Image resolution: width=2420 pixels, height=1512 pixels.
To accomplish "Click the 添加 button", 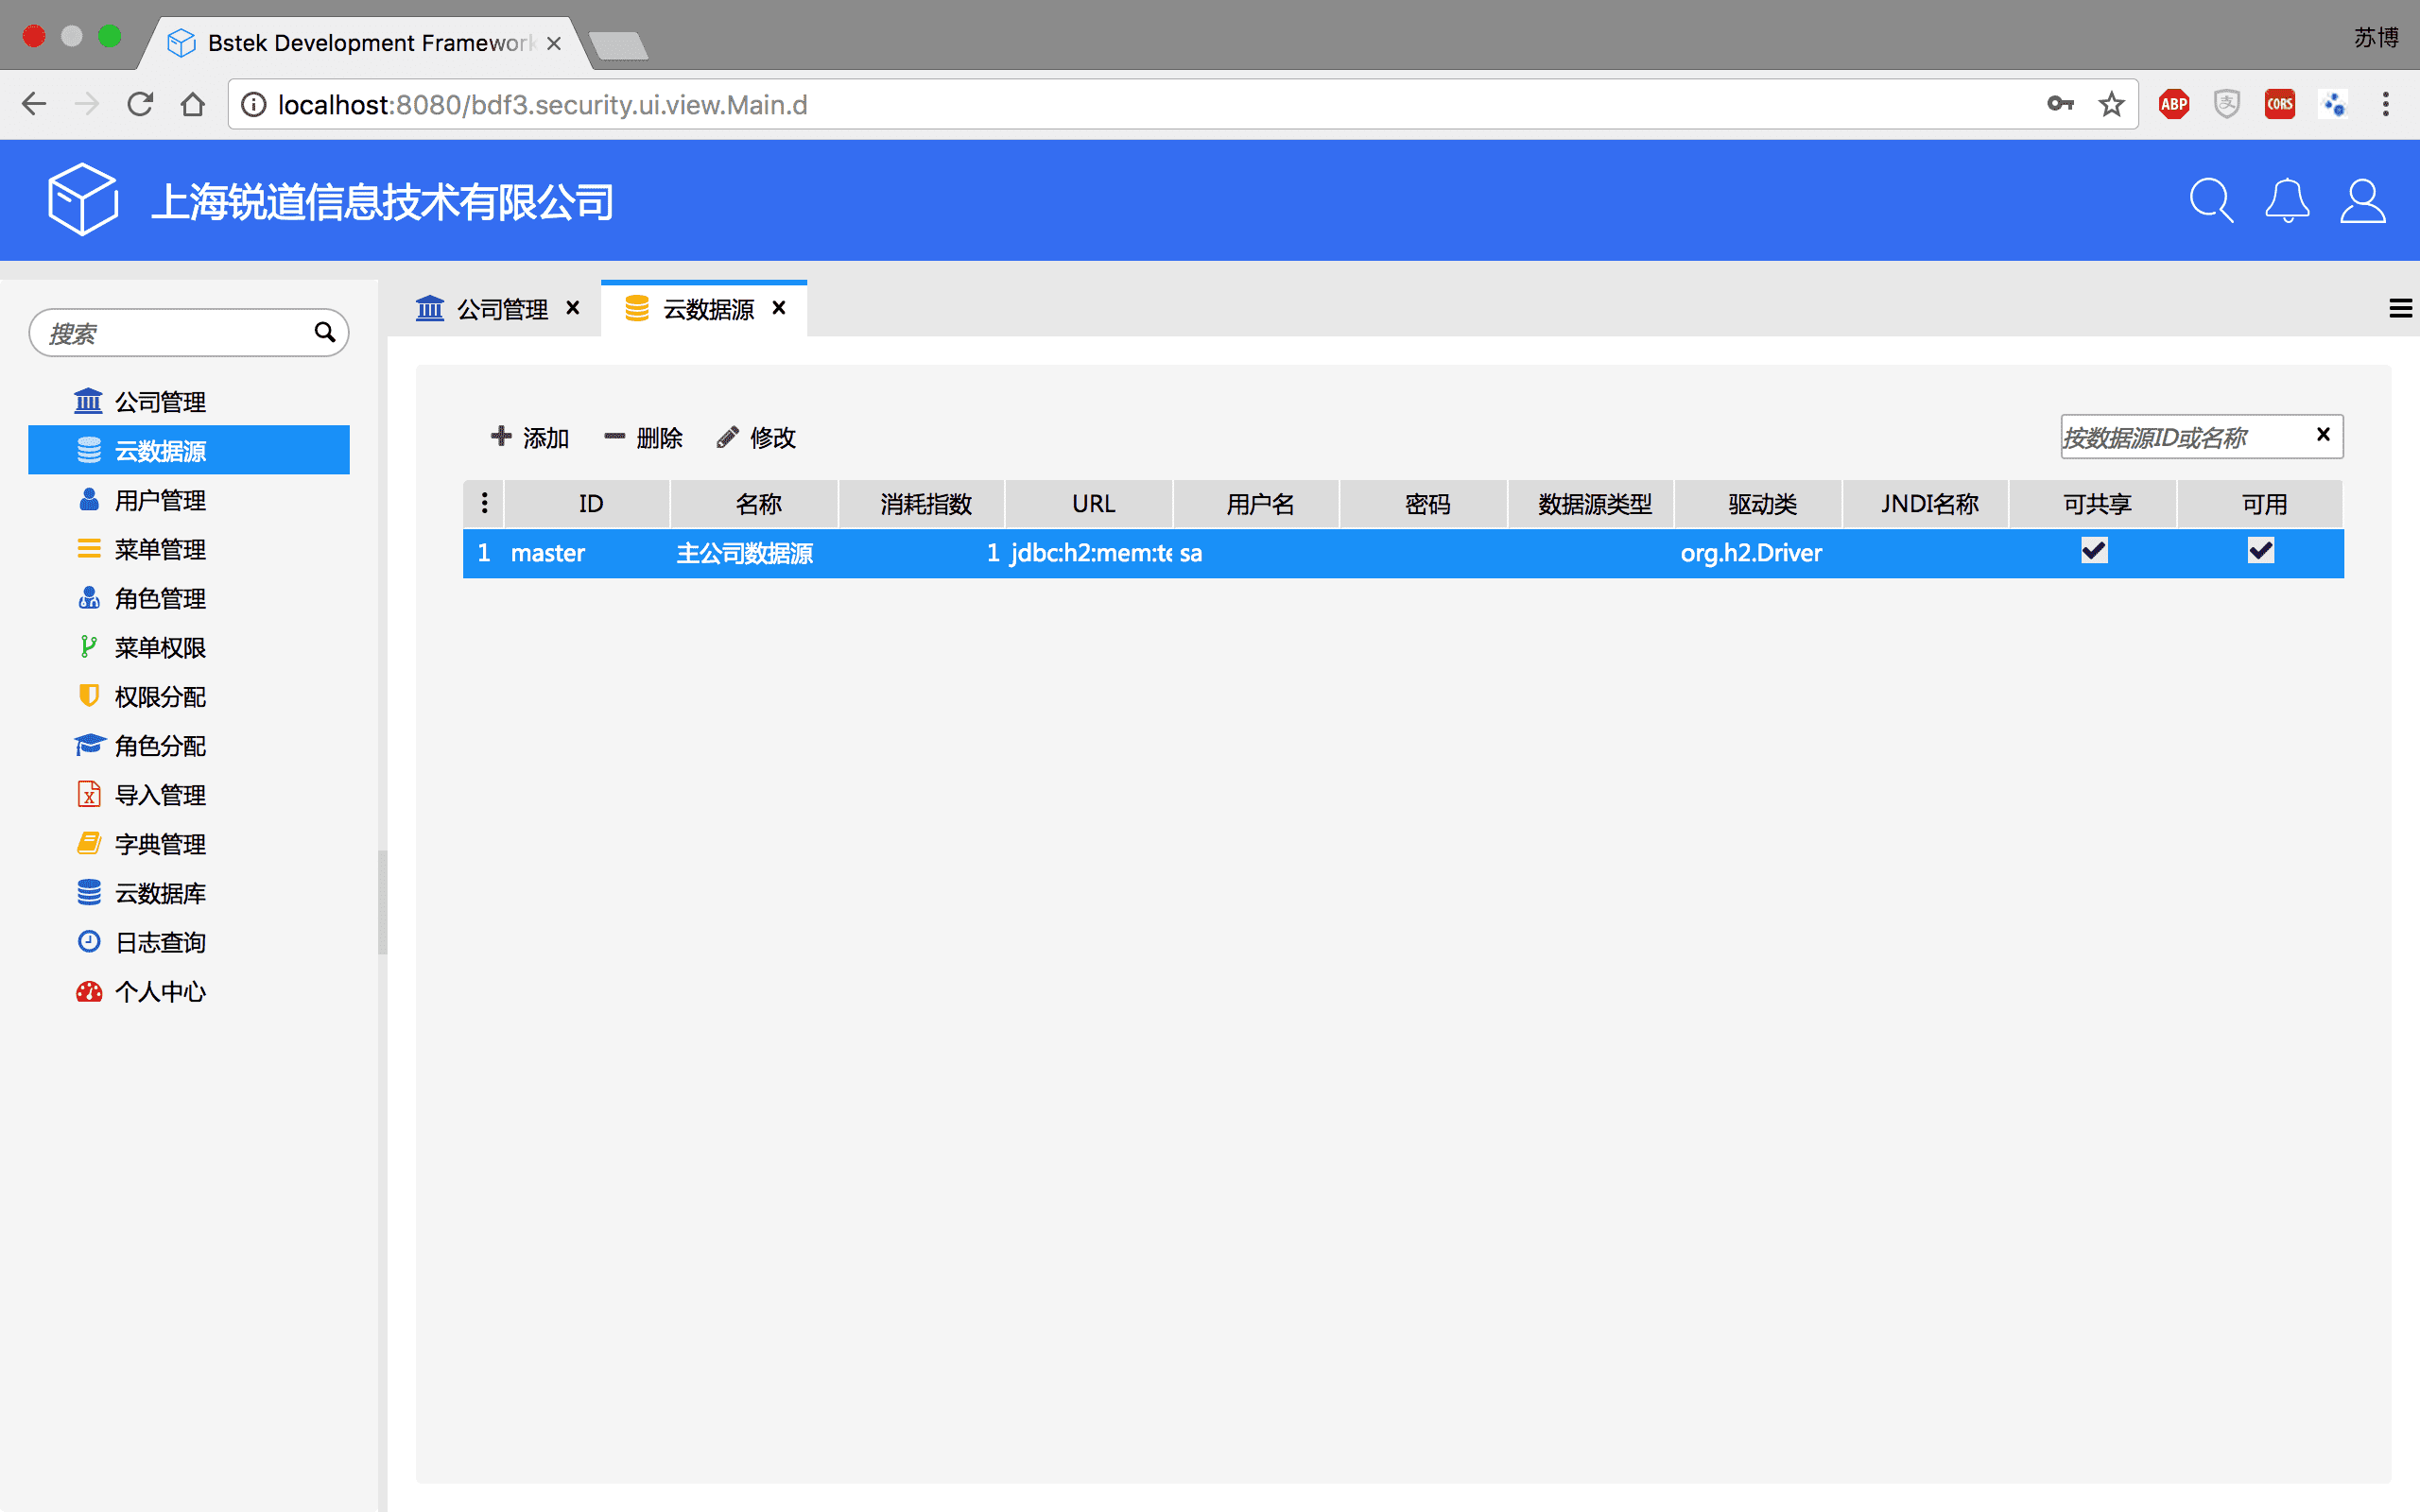I will tap(530, 437).
